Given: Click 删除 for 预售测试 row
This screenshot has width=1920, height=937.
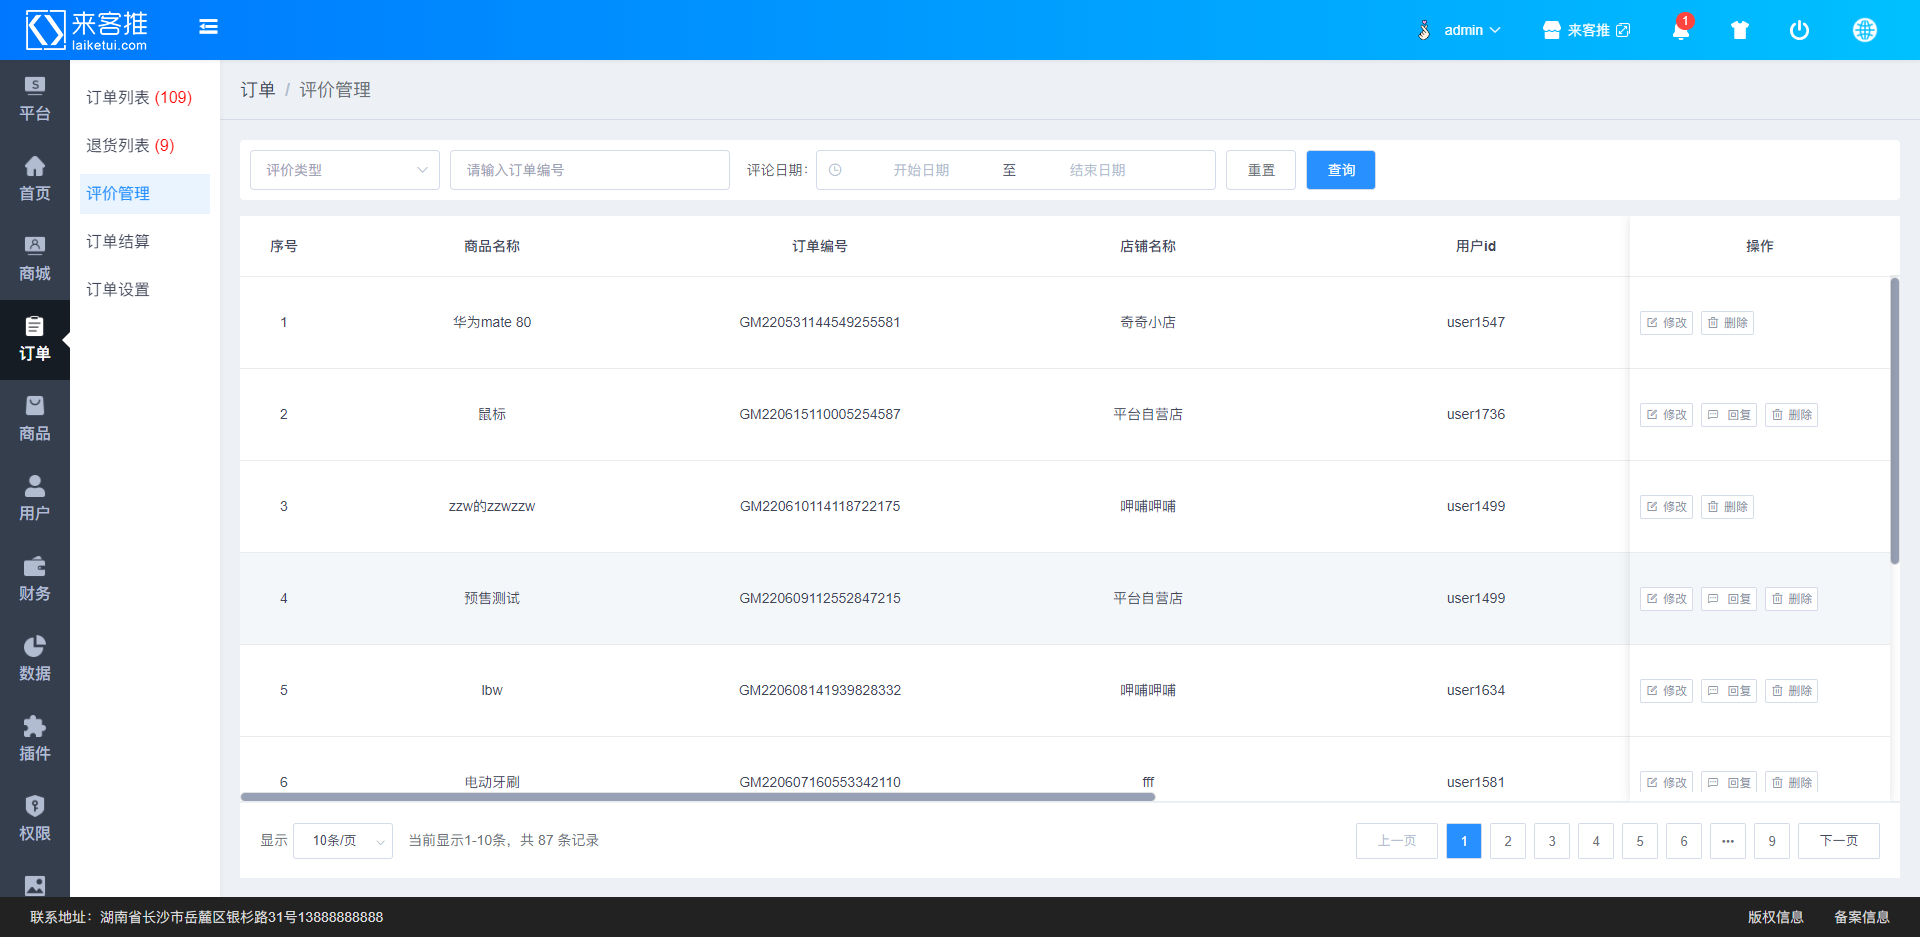Looking at the screenshot, I should tap(1791, 599).
